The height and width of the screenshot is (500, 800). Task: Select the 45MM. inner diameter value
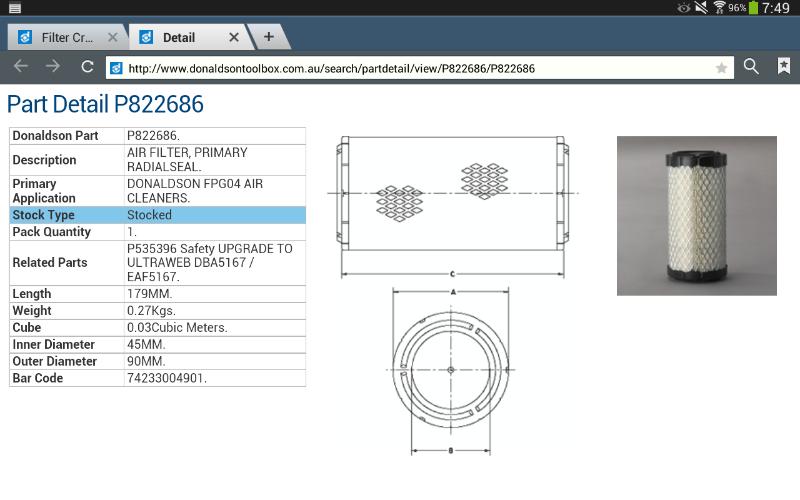coord(146,344)
